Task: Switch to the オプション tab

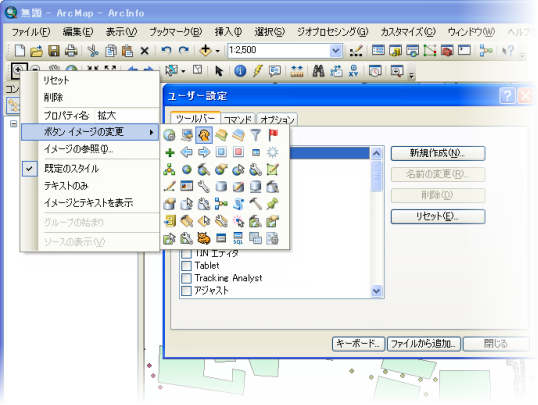Action: pos(277,119)
